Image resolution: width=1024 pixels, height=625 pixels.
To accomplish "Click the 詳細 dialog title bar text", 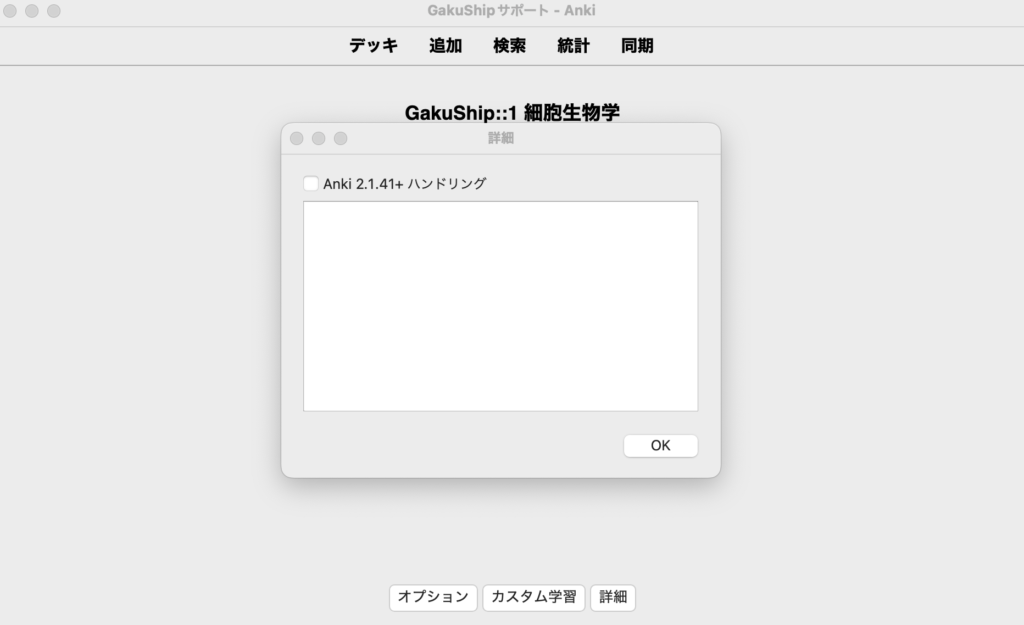I will point(500,139).
